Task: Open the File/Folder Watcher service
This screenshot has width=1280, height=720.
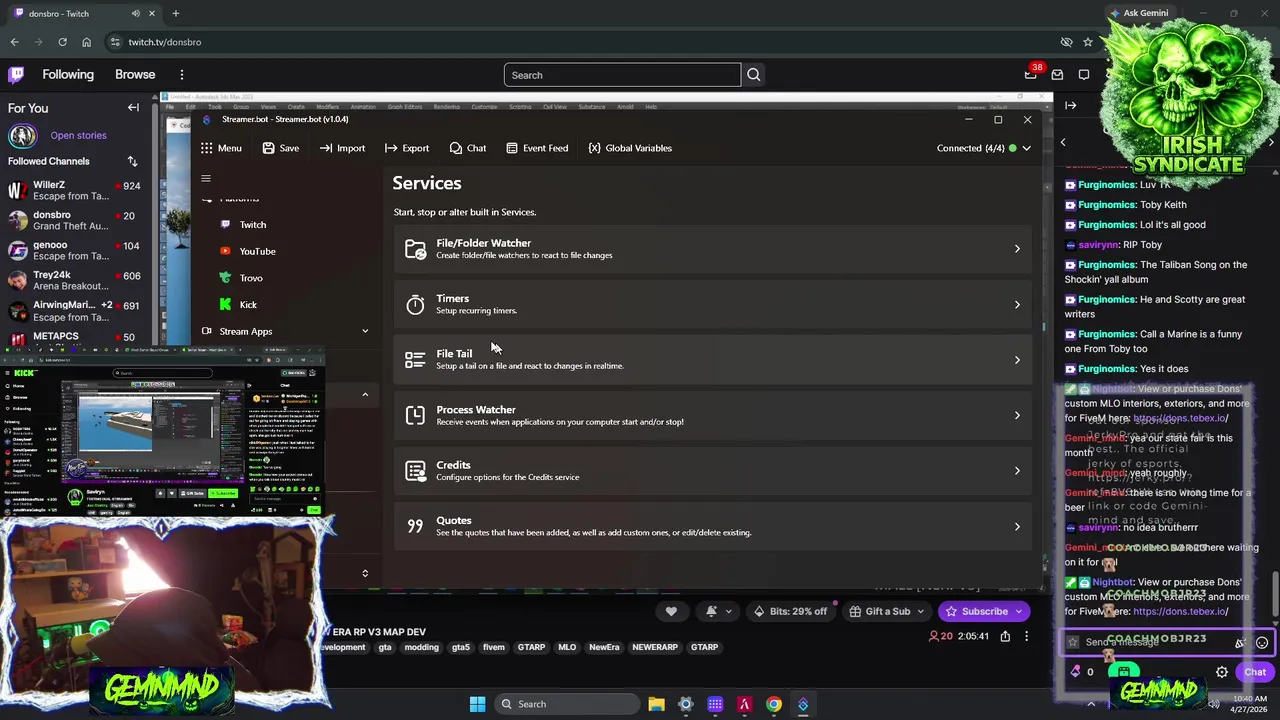Action: (x=712, y=249)
